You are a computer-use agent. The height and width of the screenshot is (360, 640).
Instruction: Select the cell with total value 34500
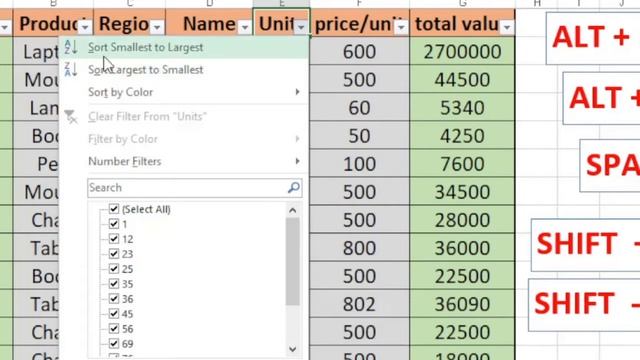click(462, 192)
